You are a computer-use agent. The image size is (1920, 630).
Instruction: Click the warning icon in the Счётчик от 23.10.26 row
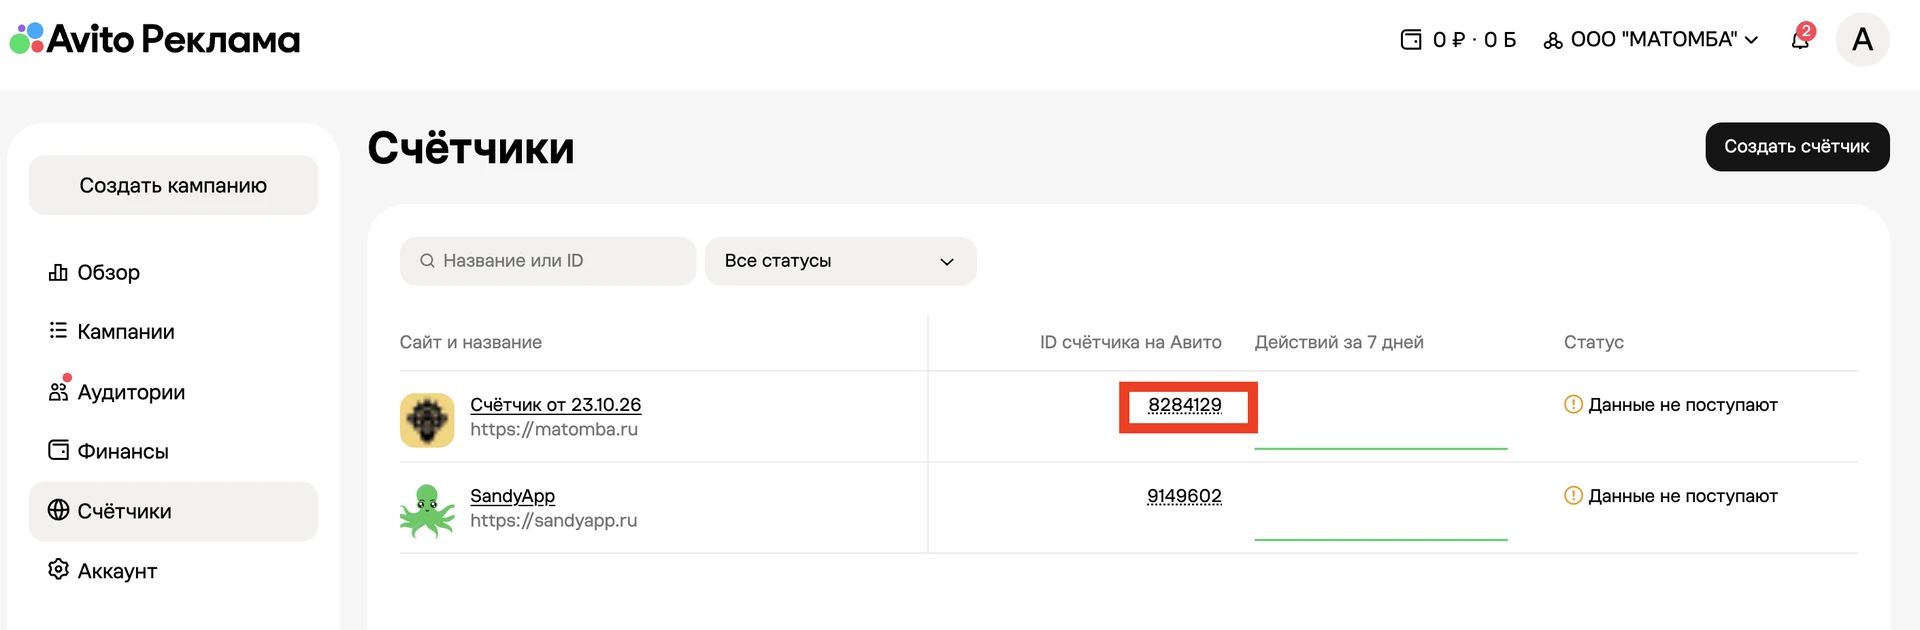pyautogui.click(x=1573, y=404)
